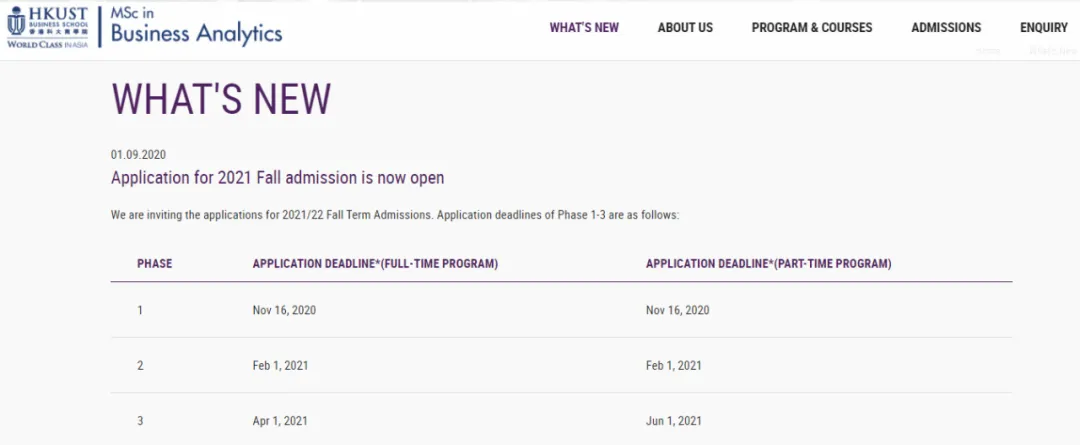Image resolution: width=1080 pixels, height=445 pixels.
Task: Select the Phase 2 part-time deadline Feb 1, 2021
Action: tap(673, 366)
